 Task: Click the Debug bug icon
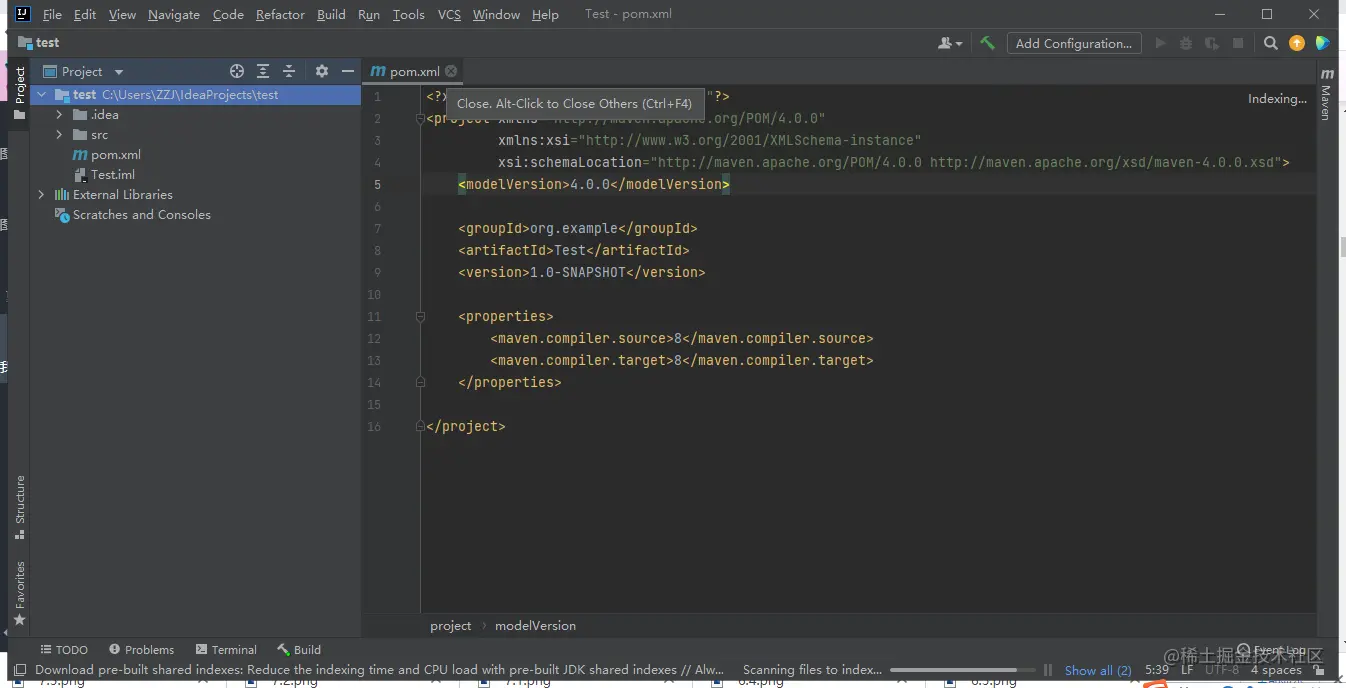pos(1186,43)
